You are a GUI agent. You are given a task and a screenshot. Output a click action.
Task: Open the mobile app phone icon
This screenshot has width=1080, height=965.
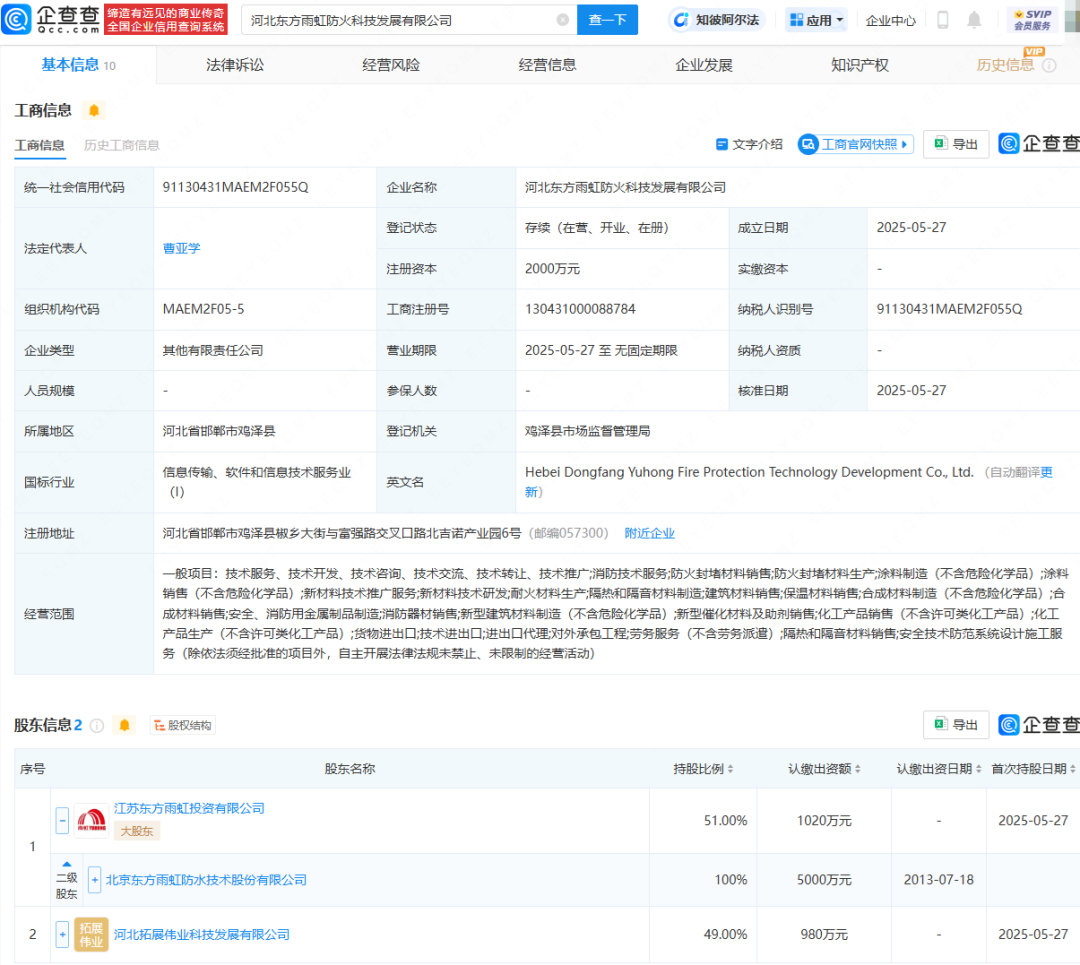(x=942, y=20)
